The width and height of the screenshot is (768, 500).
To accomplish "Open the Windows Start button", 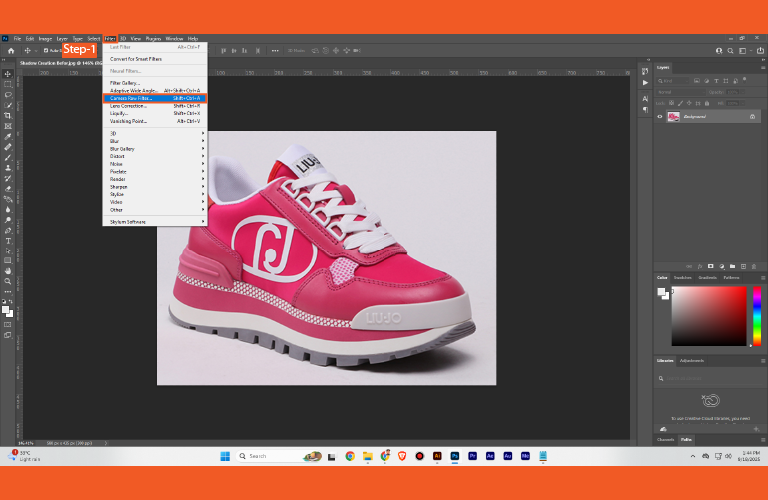I will [225, 455].
